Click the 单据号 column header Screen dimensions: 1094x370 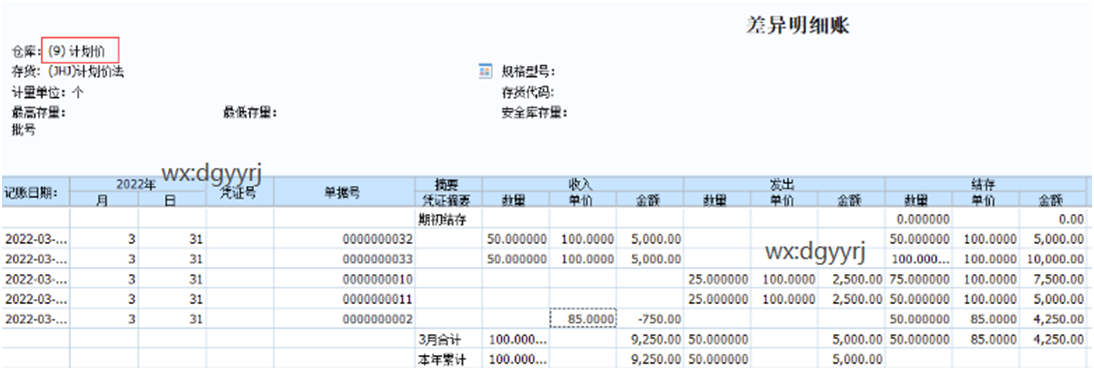(x=344, y=192)
